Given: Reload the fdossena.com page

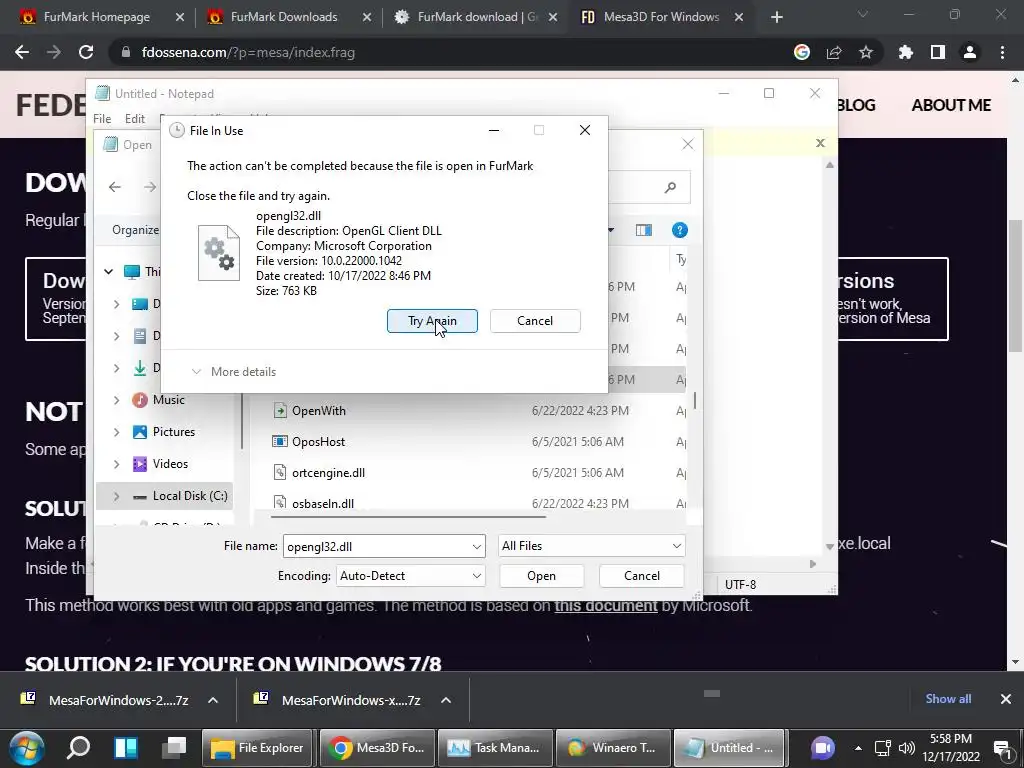Looking at the screenshot, I should (86, 52).
